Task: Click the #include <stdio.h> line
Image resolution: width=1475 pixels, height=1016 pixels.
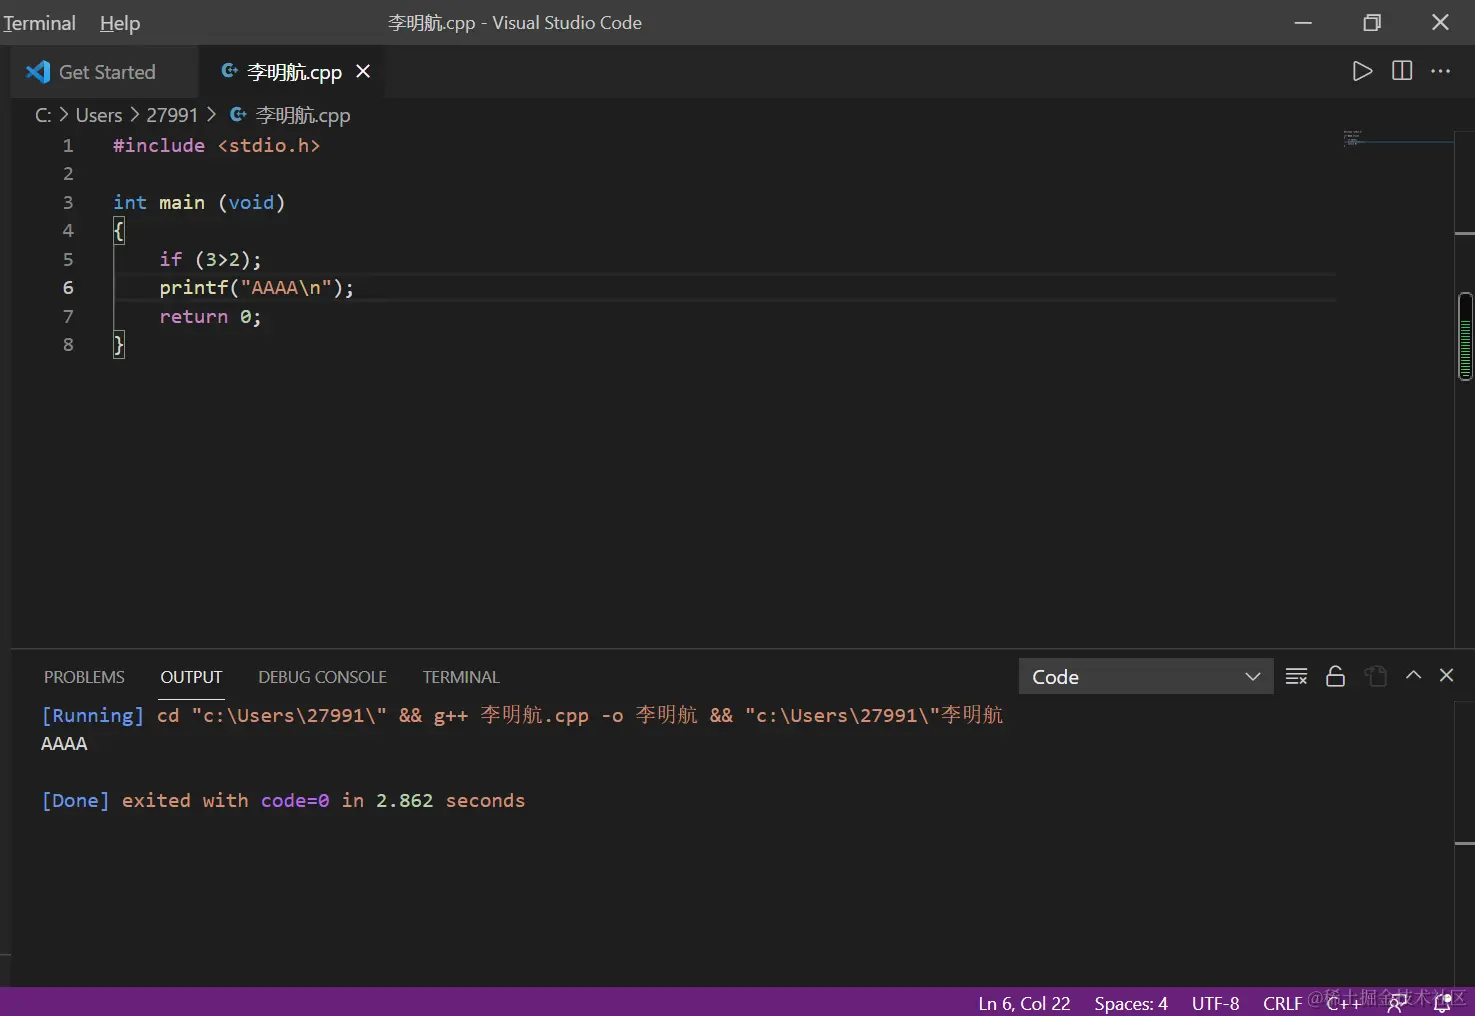Action: click(x=217, y=146)
